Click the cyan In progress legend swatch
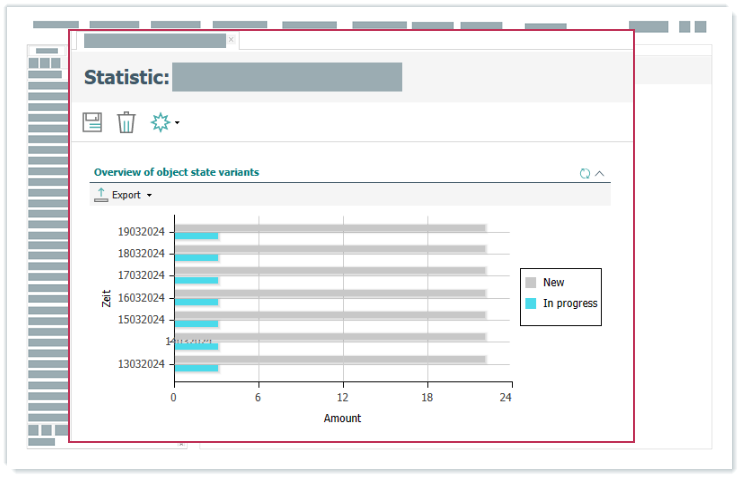 tap(530, 303)
